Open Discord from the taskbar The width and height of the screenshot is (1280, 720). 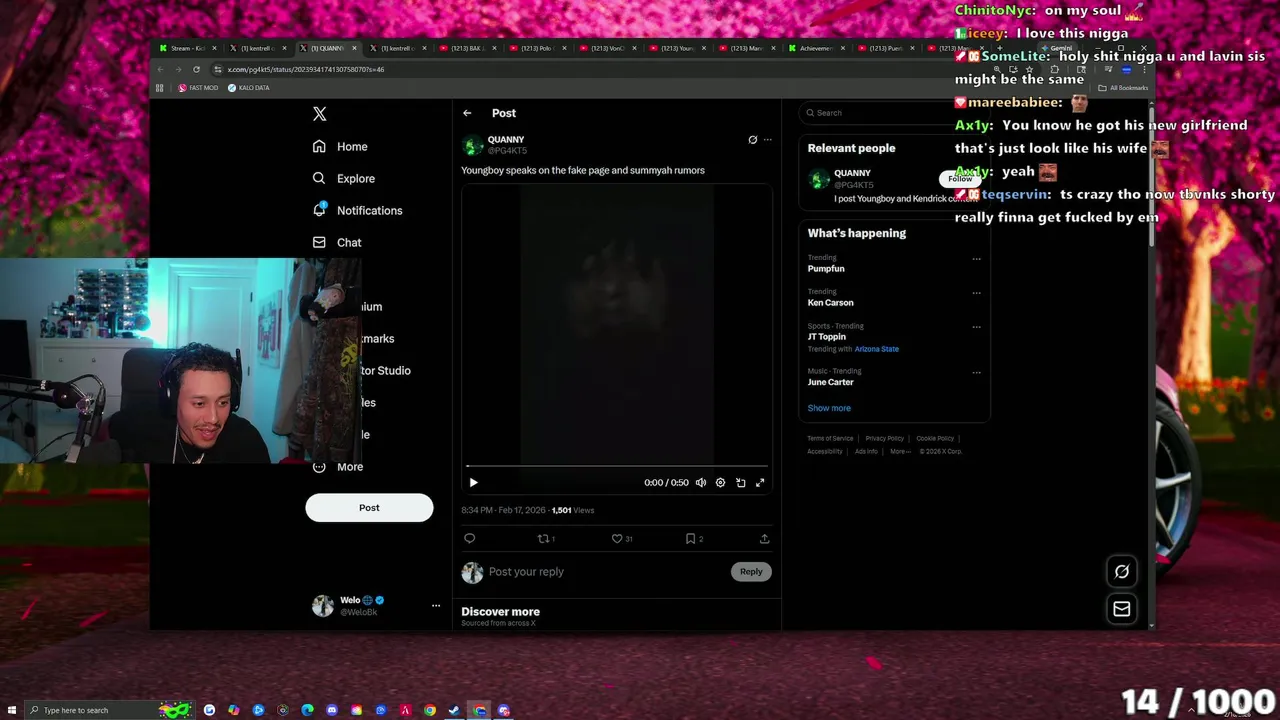[x=332, y=710]
